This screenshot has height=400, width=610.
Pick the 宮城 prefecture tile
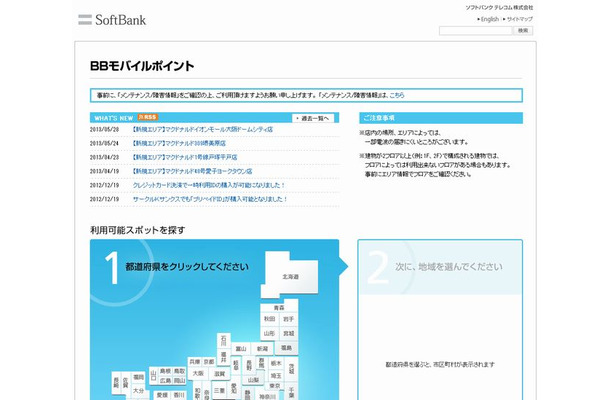click(289, 333)
